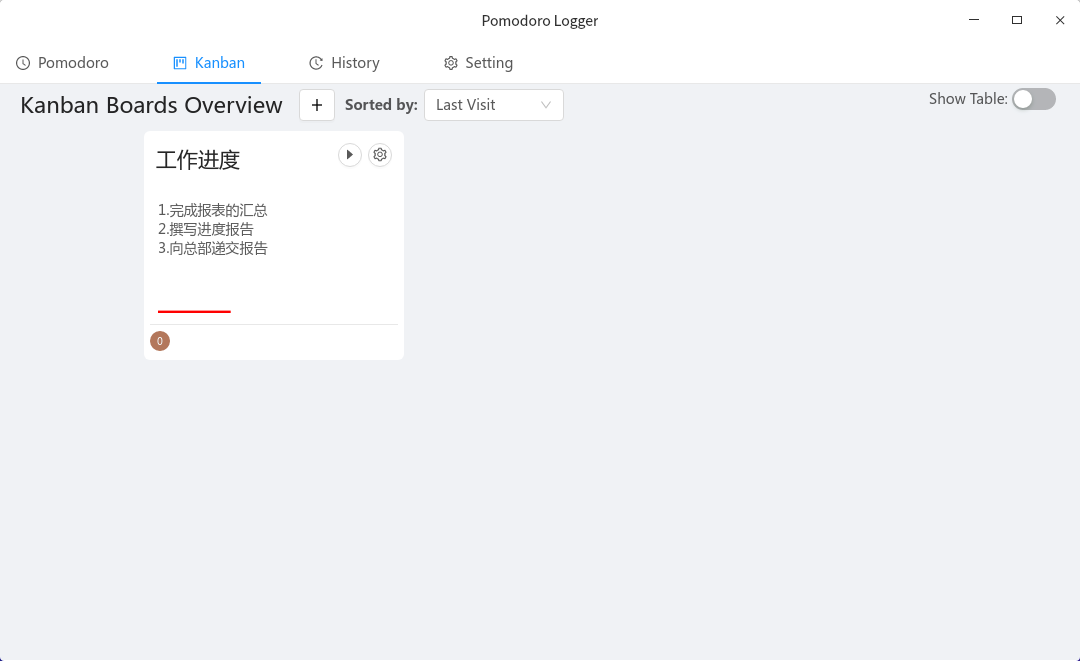This screenshot has height=661, width=1080.
Task: Expand the sort options using the chevron arrow
Action: coord(546,105)
